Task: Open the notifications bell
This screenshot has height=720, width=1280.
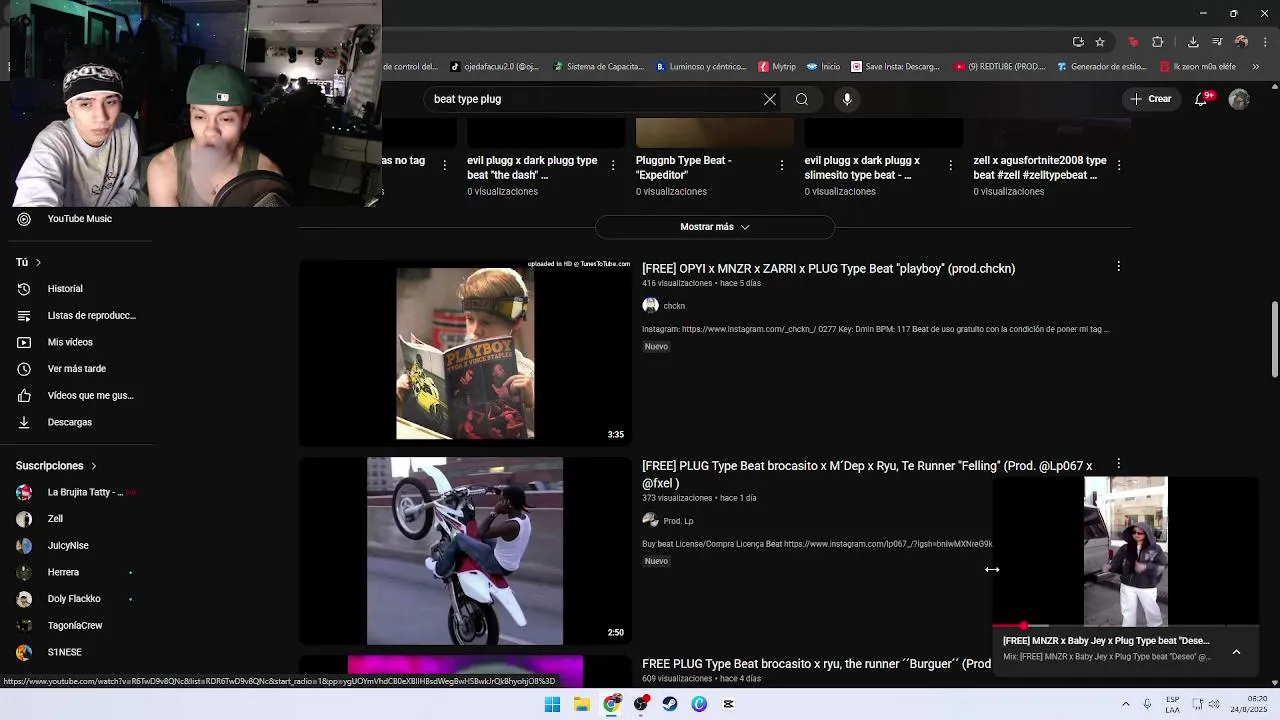Action: pos(1201,99)
